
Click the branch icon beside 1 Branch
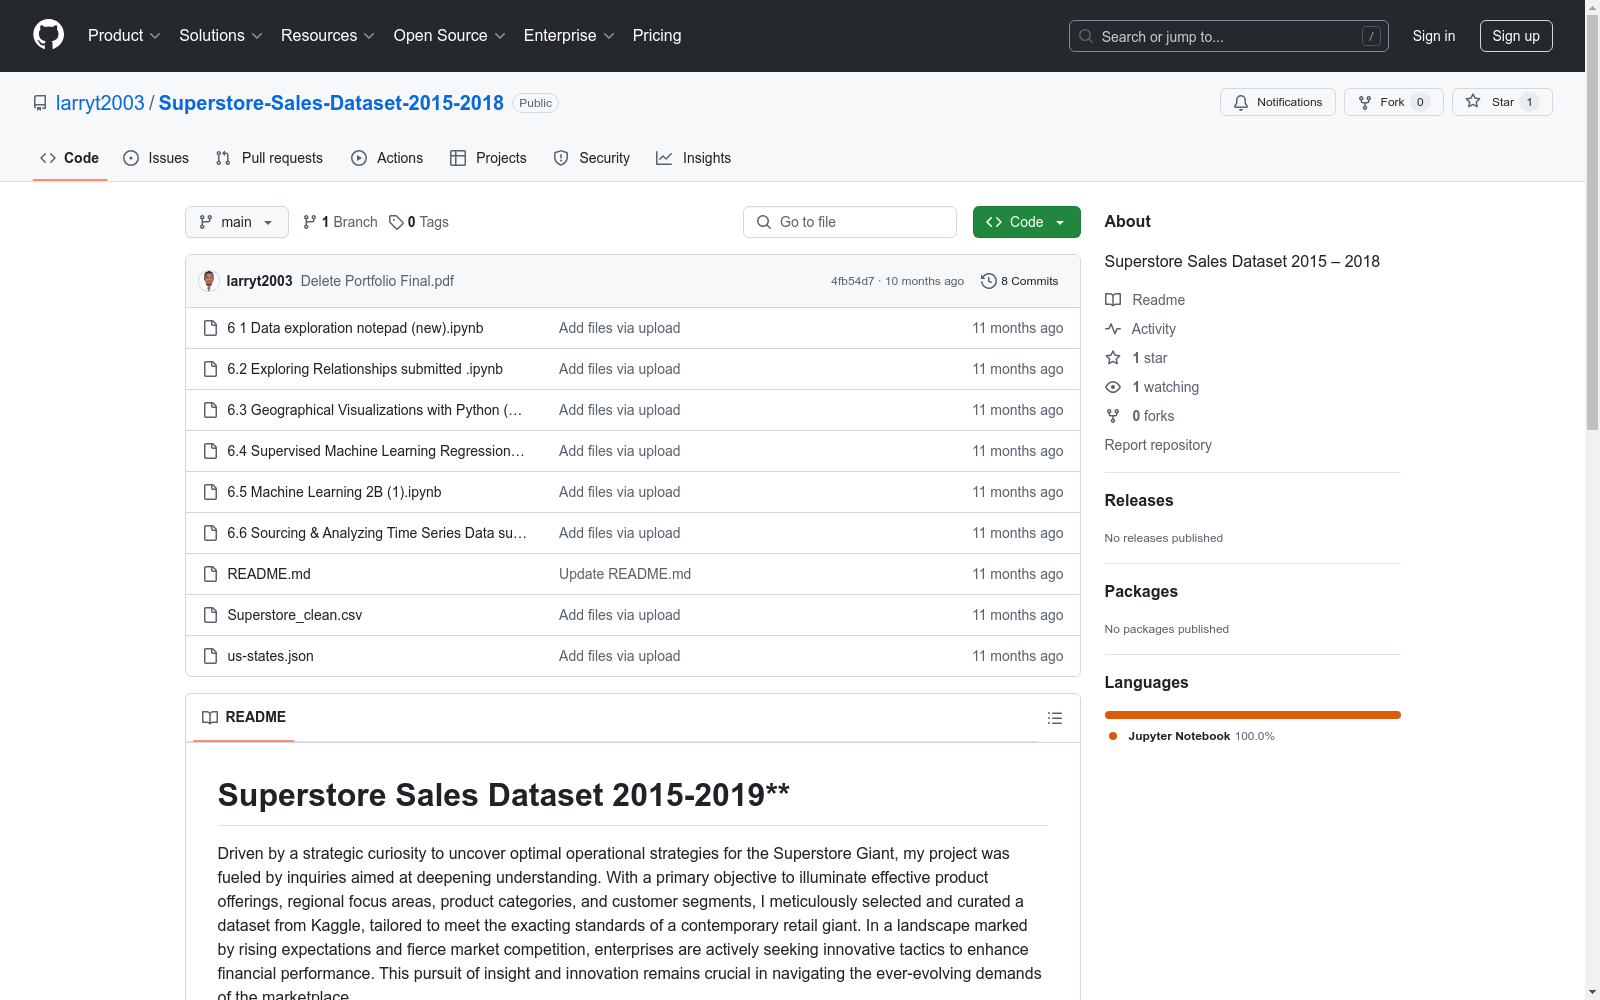(x=310, y=222)
